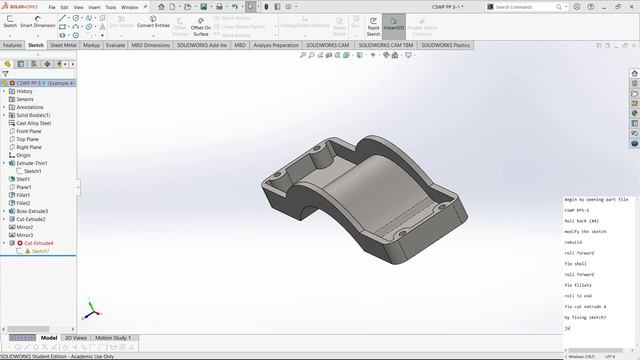
Task: Open the Search Commands dropdown arrow
Action: tap(566, 7)
